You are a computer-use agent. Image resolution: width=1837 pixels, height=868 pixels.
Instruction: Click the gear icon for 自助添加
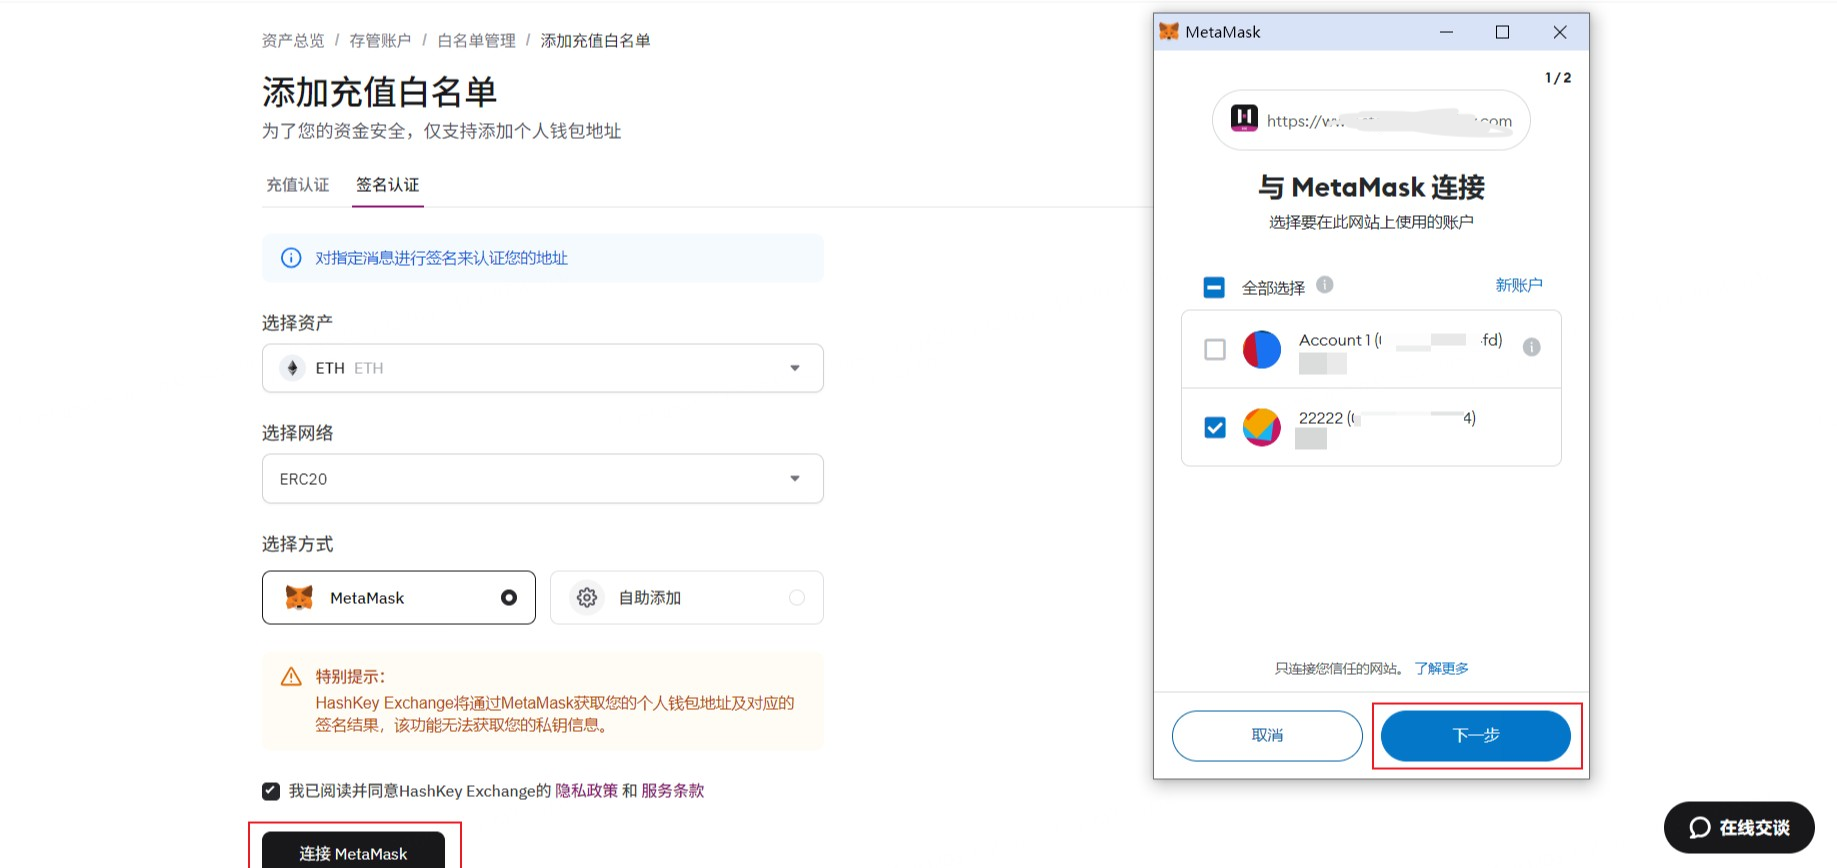pos(587,598)
